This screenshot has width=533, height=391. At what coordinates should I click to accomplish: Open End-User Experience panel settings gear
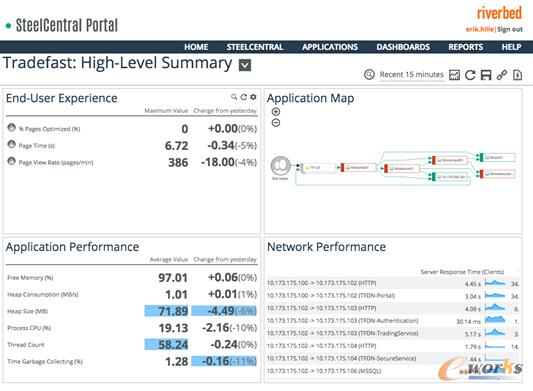pyautogui.click(x=253, y=97)
